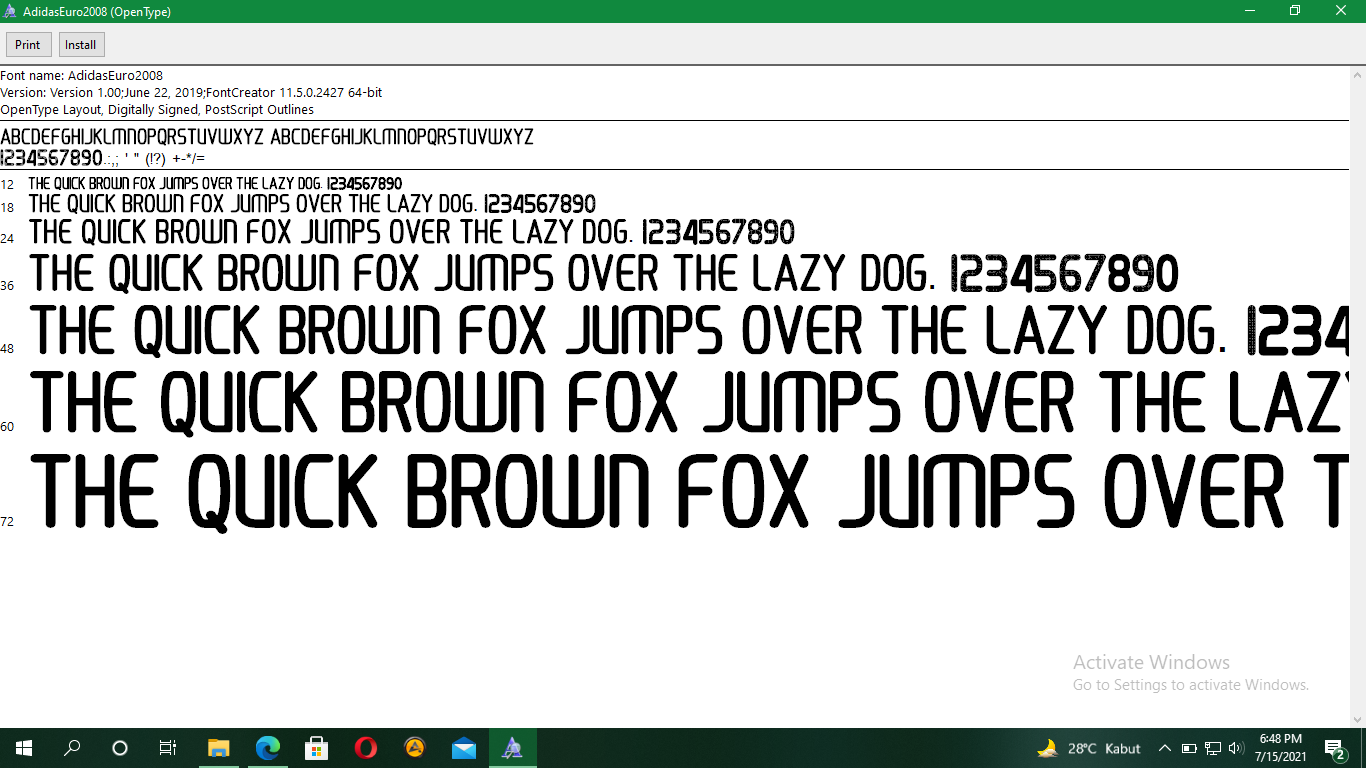1366x768 pixels.
Task: Open File Explorer from taskbar
Action: (218, 748)
